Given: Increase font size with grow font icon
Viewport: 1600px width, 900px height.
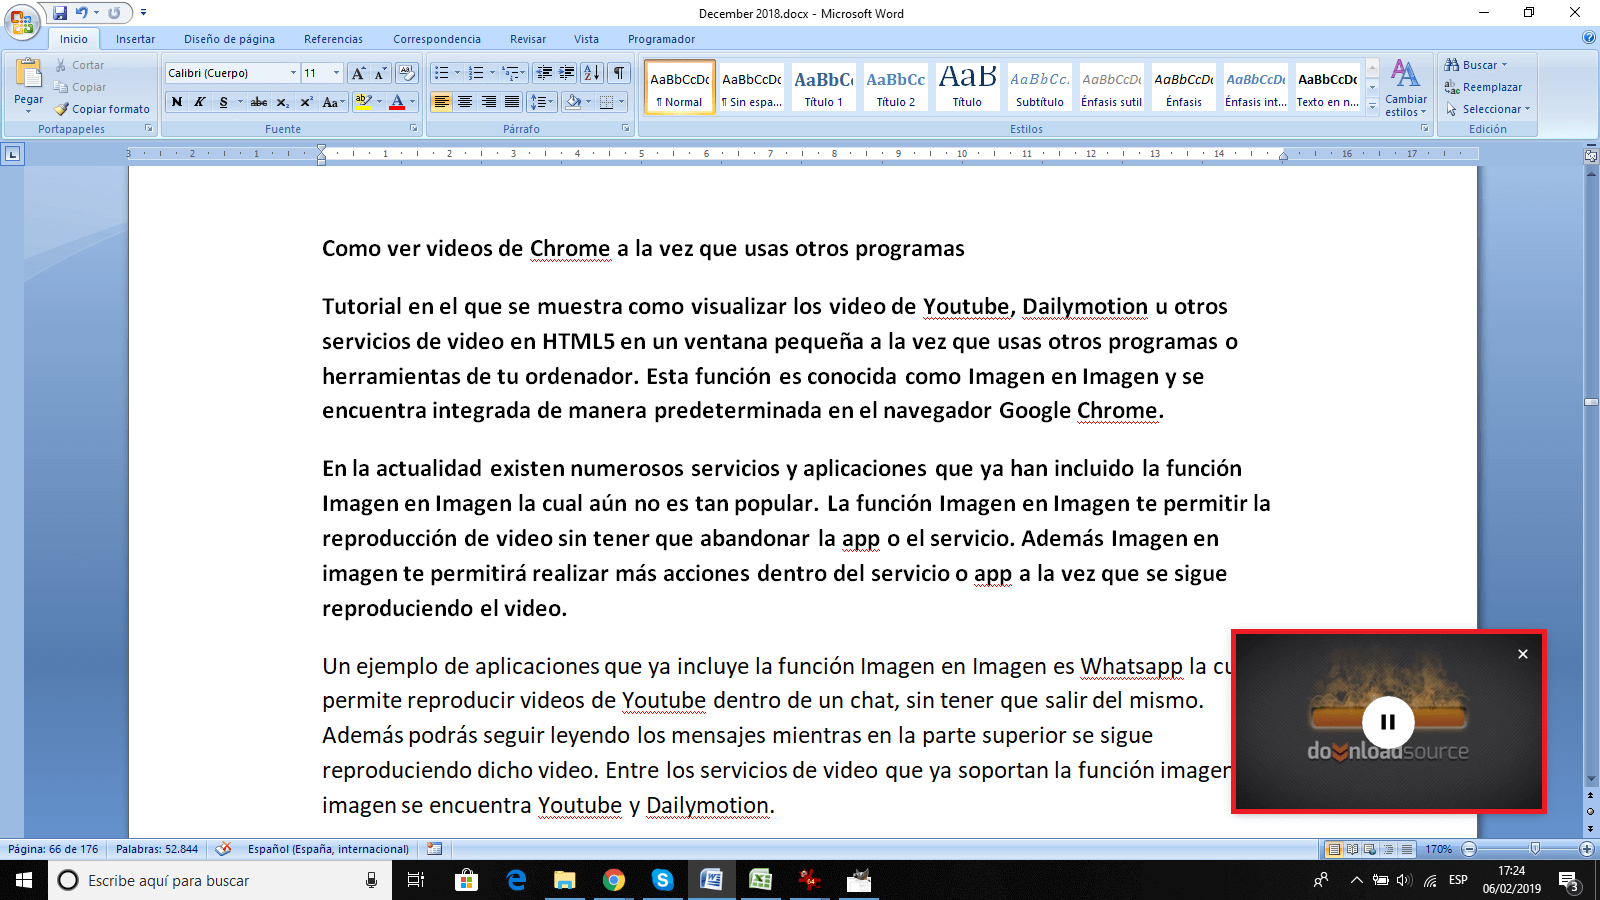Looking at the screenshot, I should coord(358,73).
